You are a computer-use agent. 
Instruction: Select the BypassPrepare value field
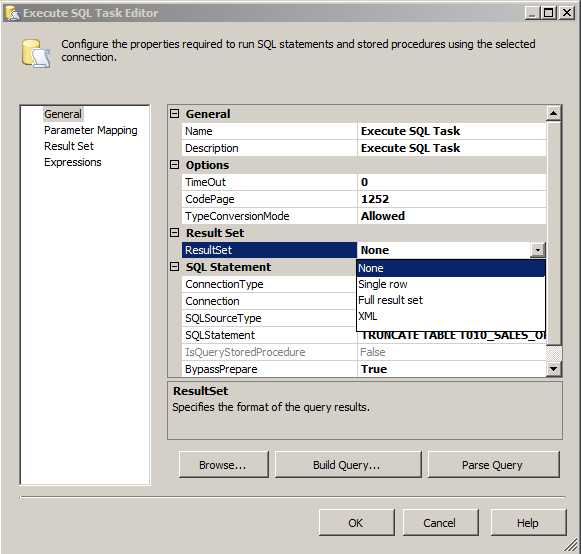coord(452,369)
